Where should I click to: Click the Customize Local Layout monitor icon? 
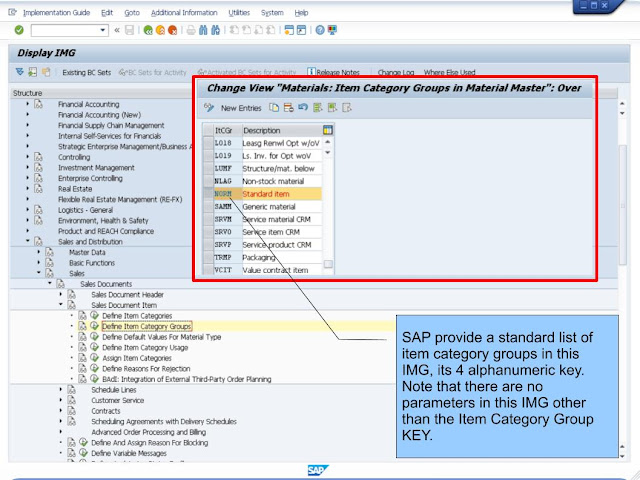pos(333,30)
